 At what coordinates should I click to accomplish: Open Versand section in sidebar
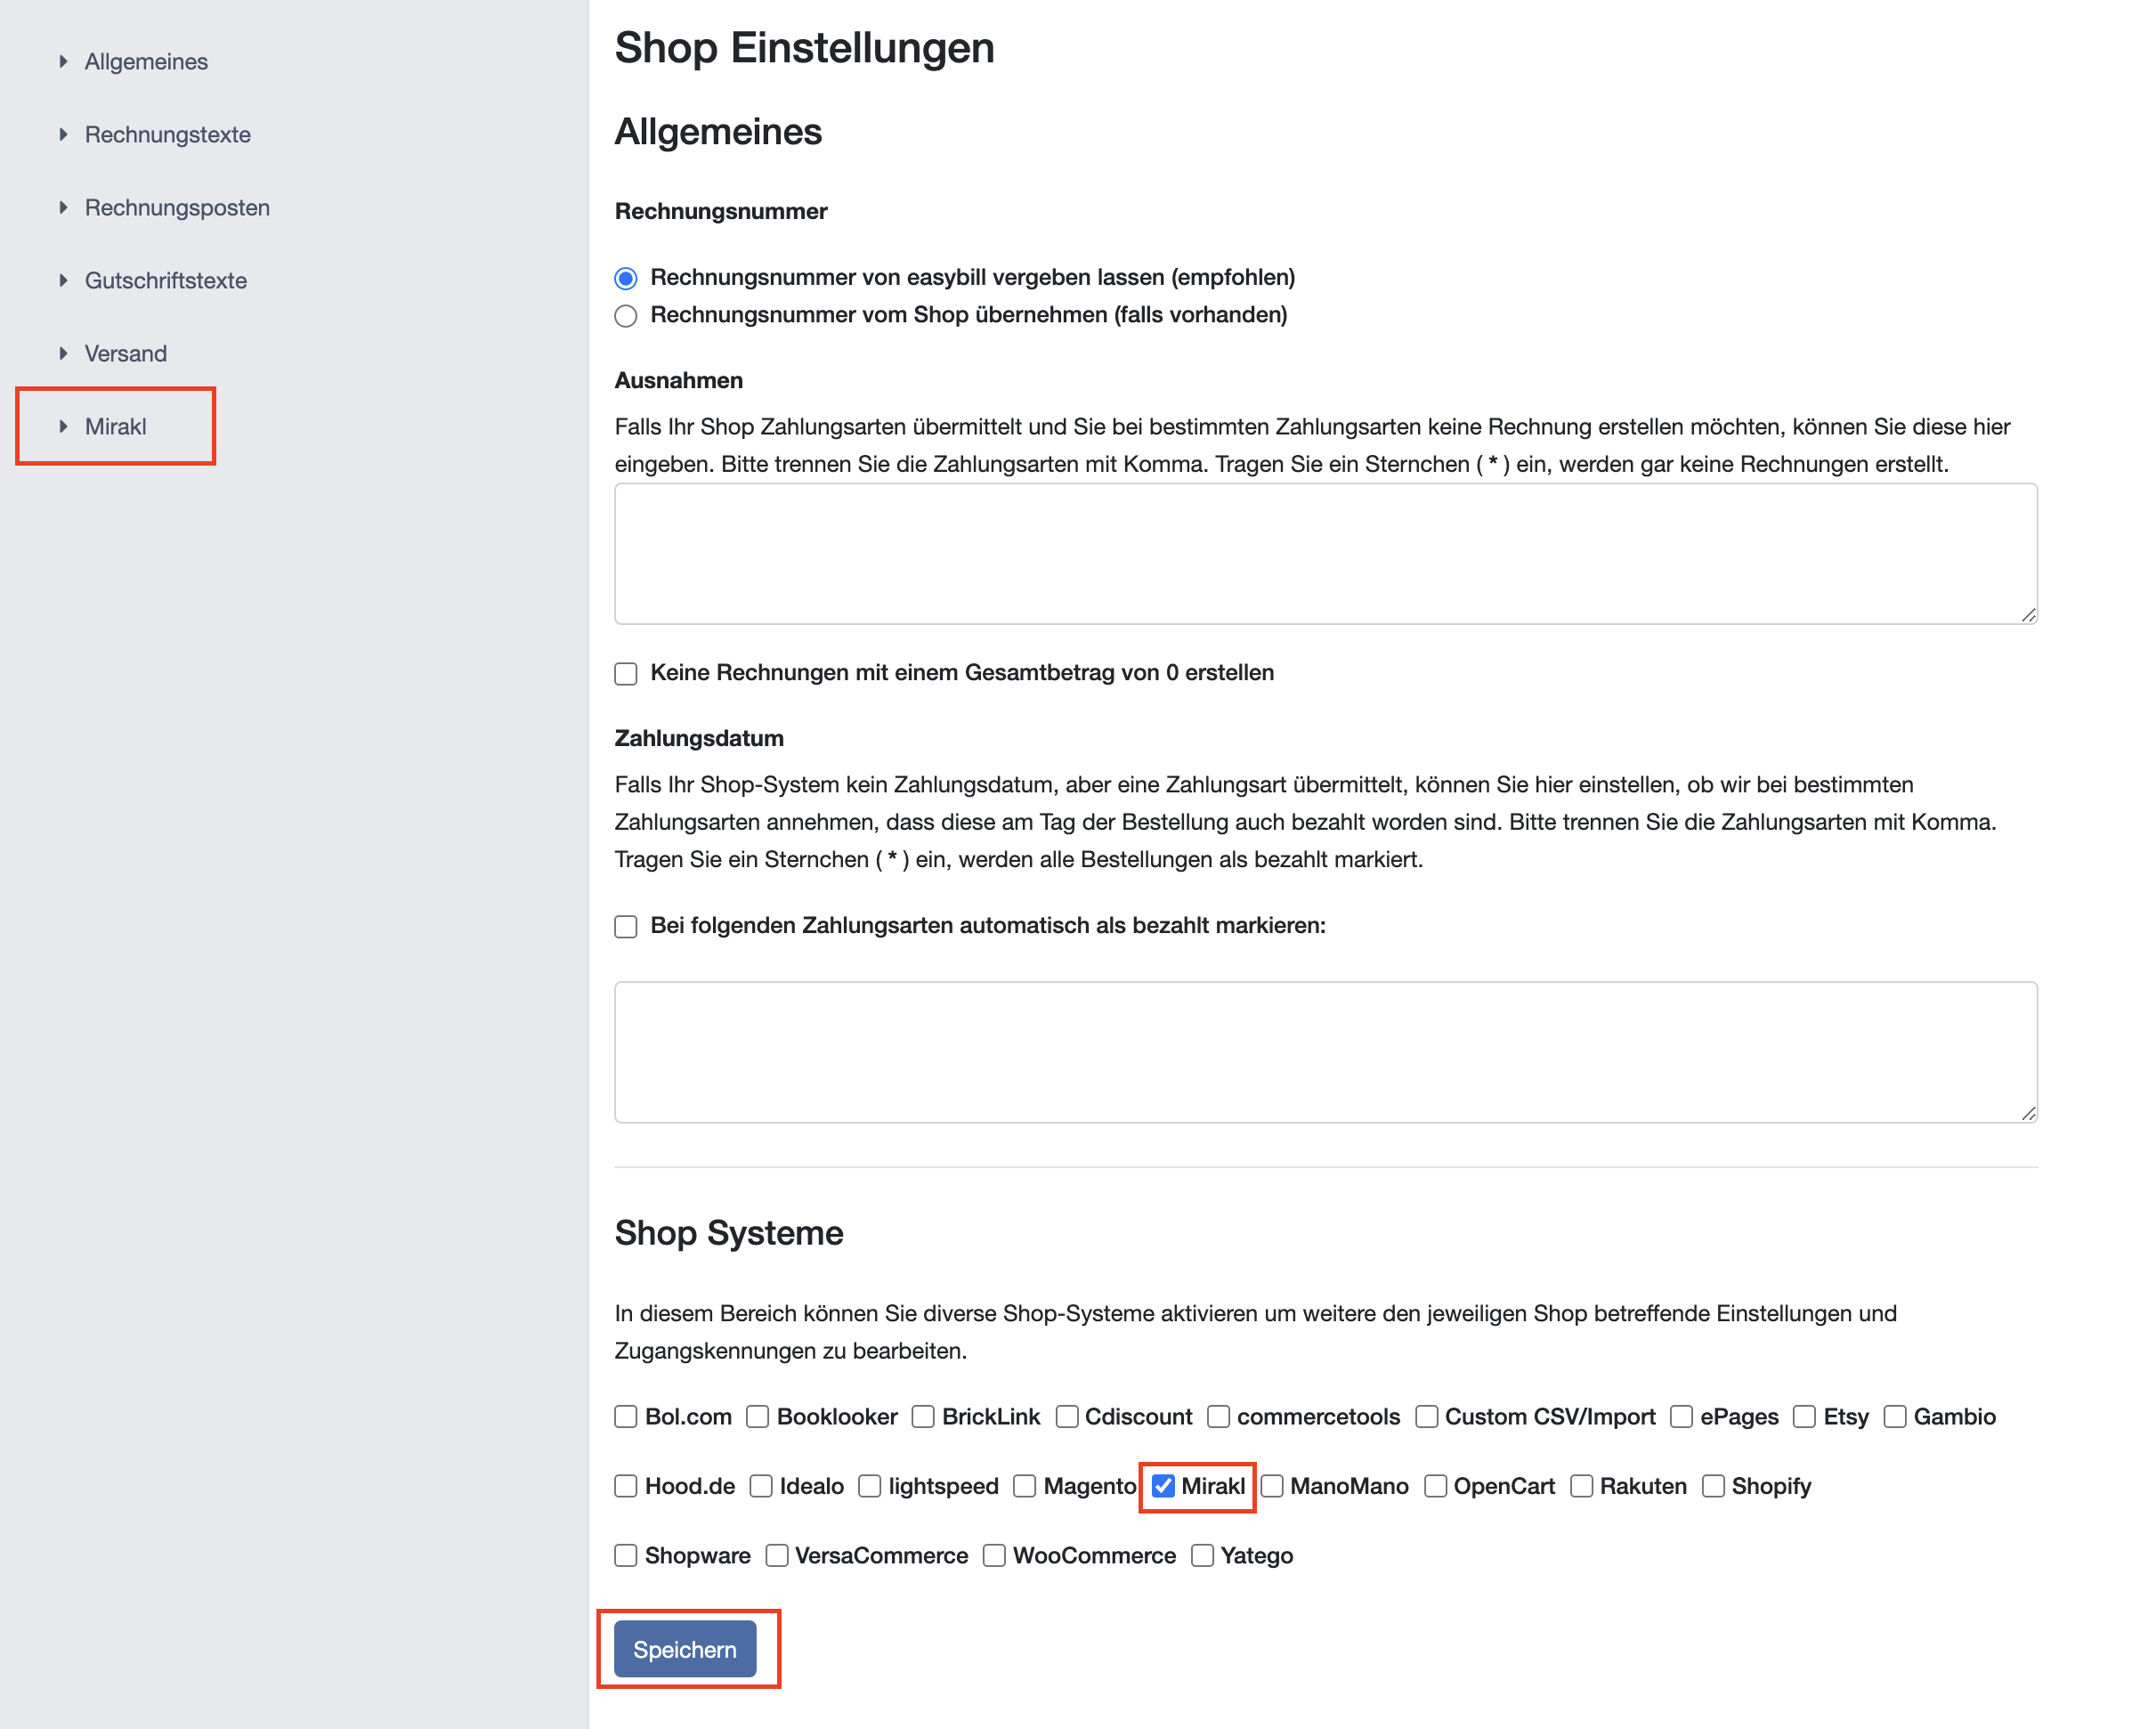tap(126, 354)
